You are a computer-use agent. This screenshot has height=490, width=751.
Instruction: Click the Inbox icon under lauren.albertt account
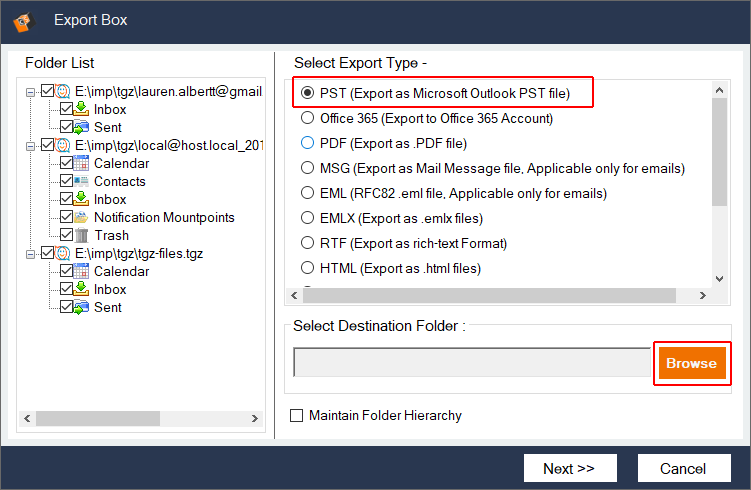(83, 109)
